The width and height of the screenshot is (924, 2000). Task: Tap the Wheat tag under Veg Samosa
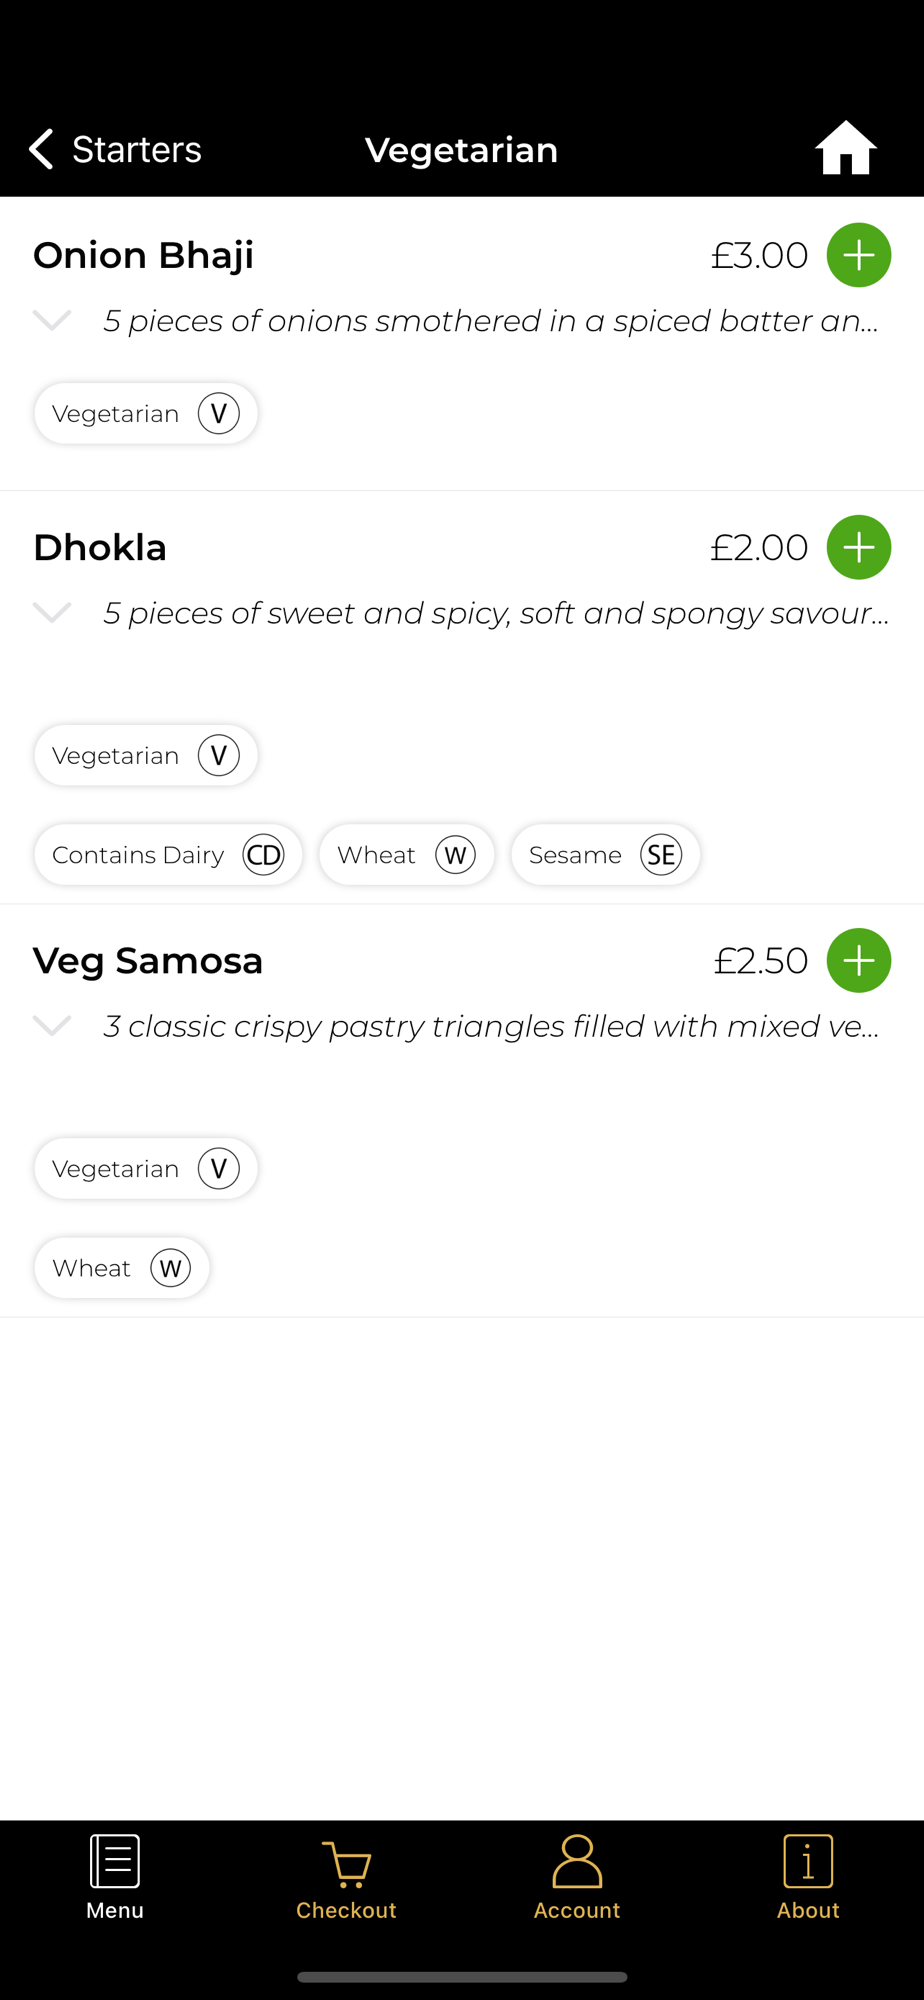[122, 1268]
